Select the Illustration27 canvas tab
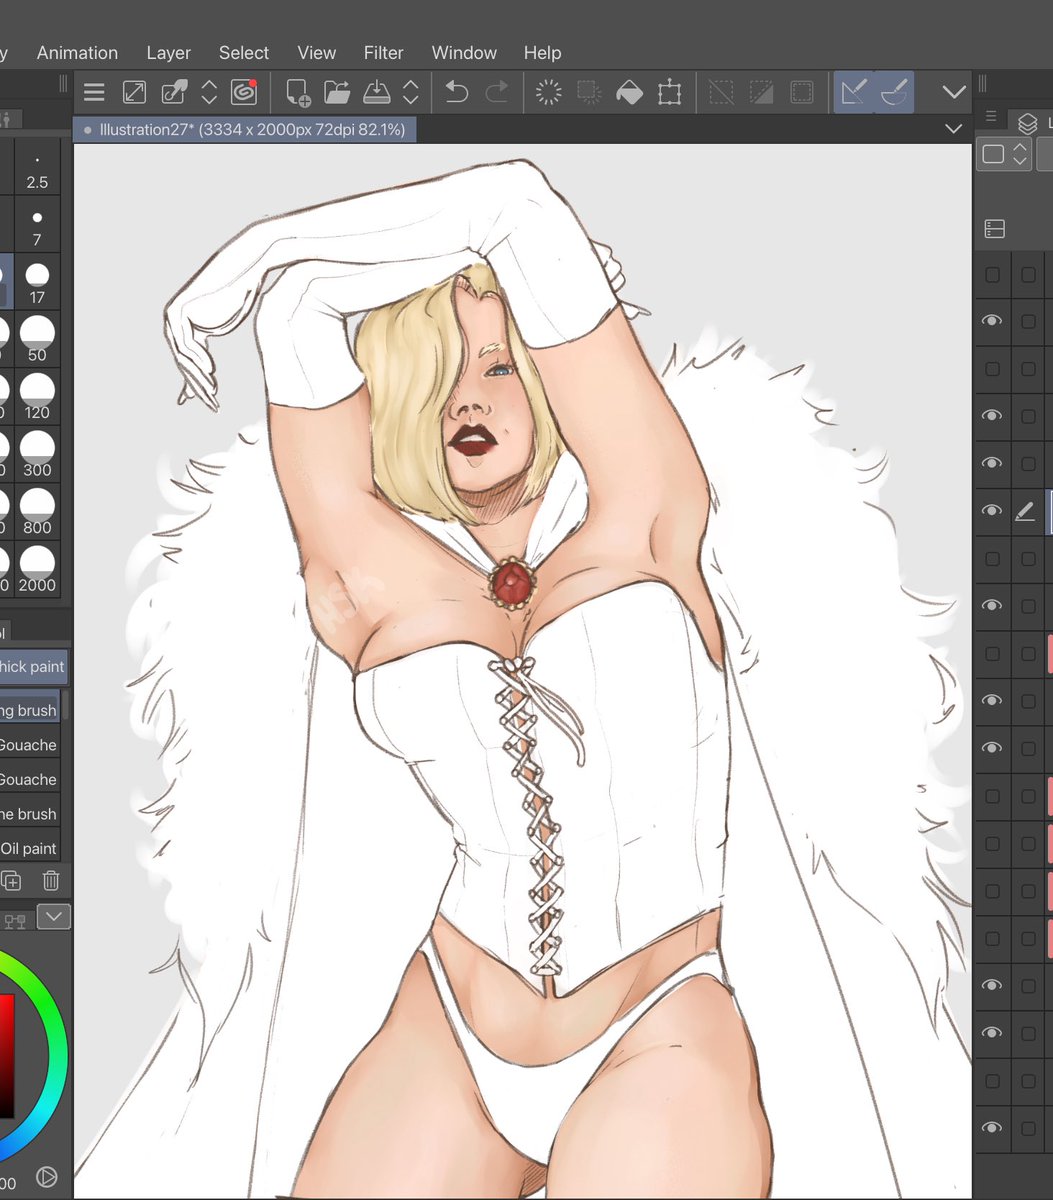The height and width of the screenshot is (1200, 1053). click(245, 129)
